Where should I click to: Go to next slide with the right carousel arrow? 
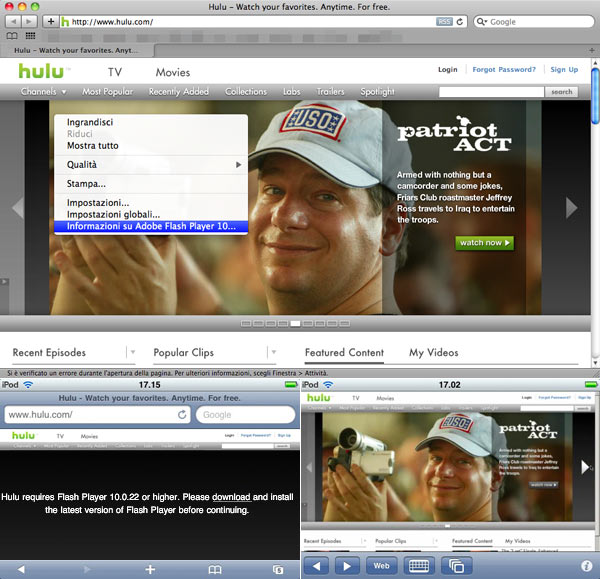tap(571, 208)
